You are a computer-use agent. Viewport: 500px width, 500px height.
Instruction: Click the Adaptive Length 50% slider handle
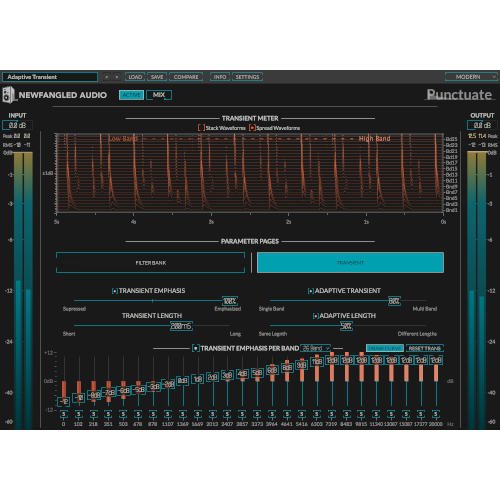[346, 326]
